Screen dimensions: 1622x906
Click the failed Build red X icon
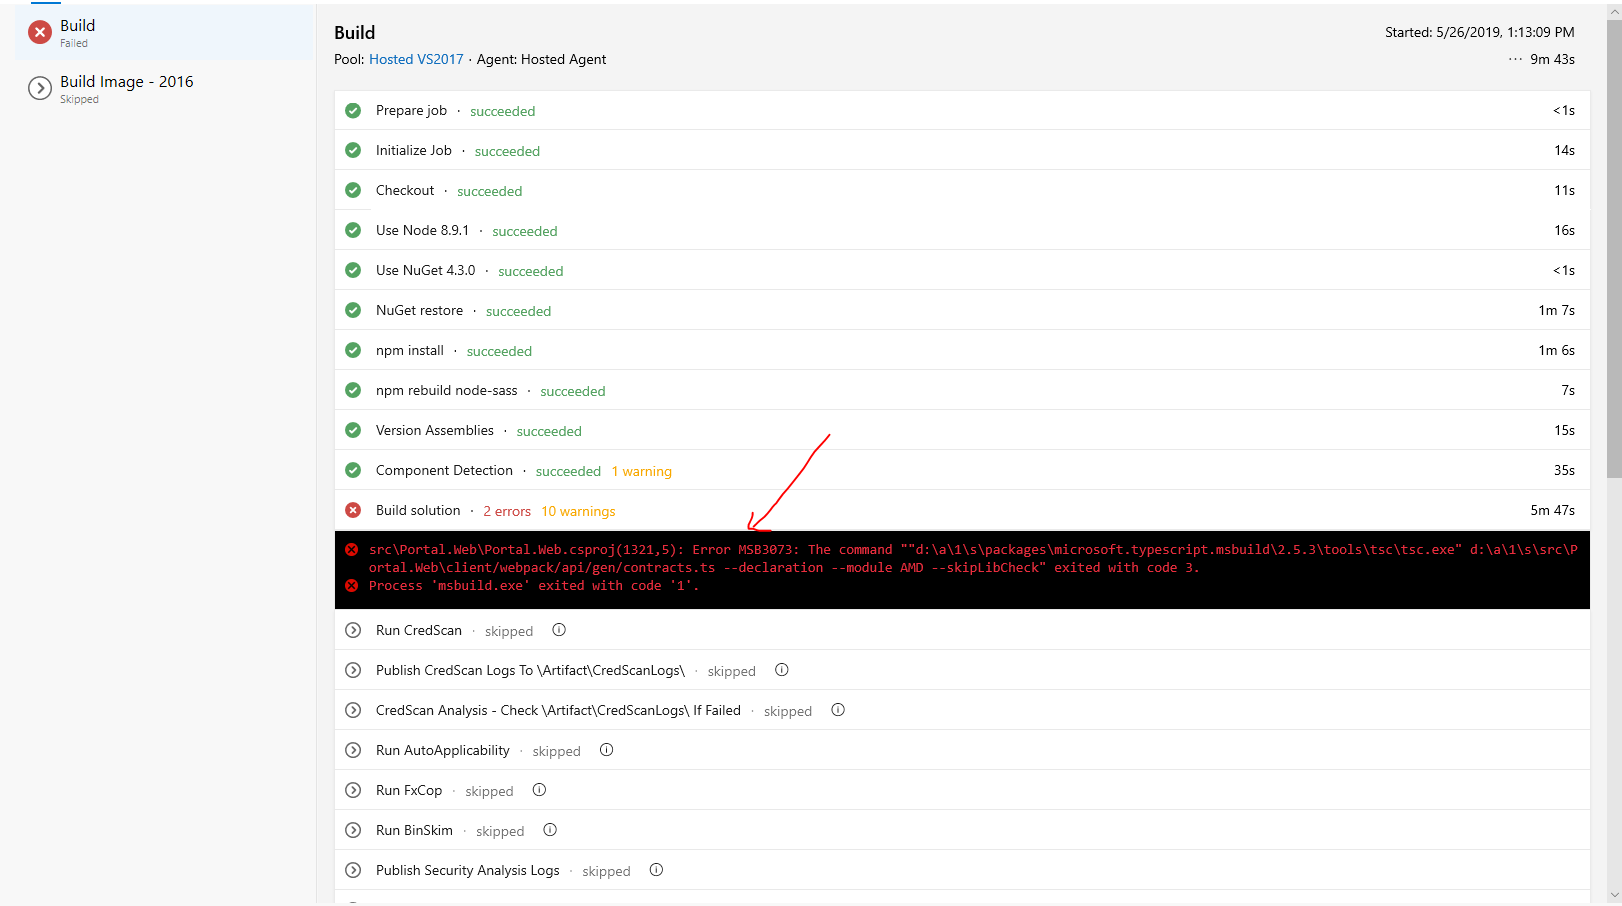[40, 33]
